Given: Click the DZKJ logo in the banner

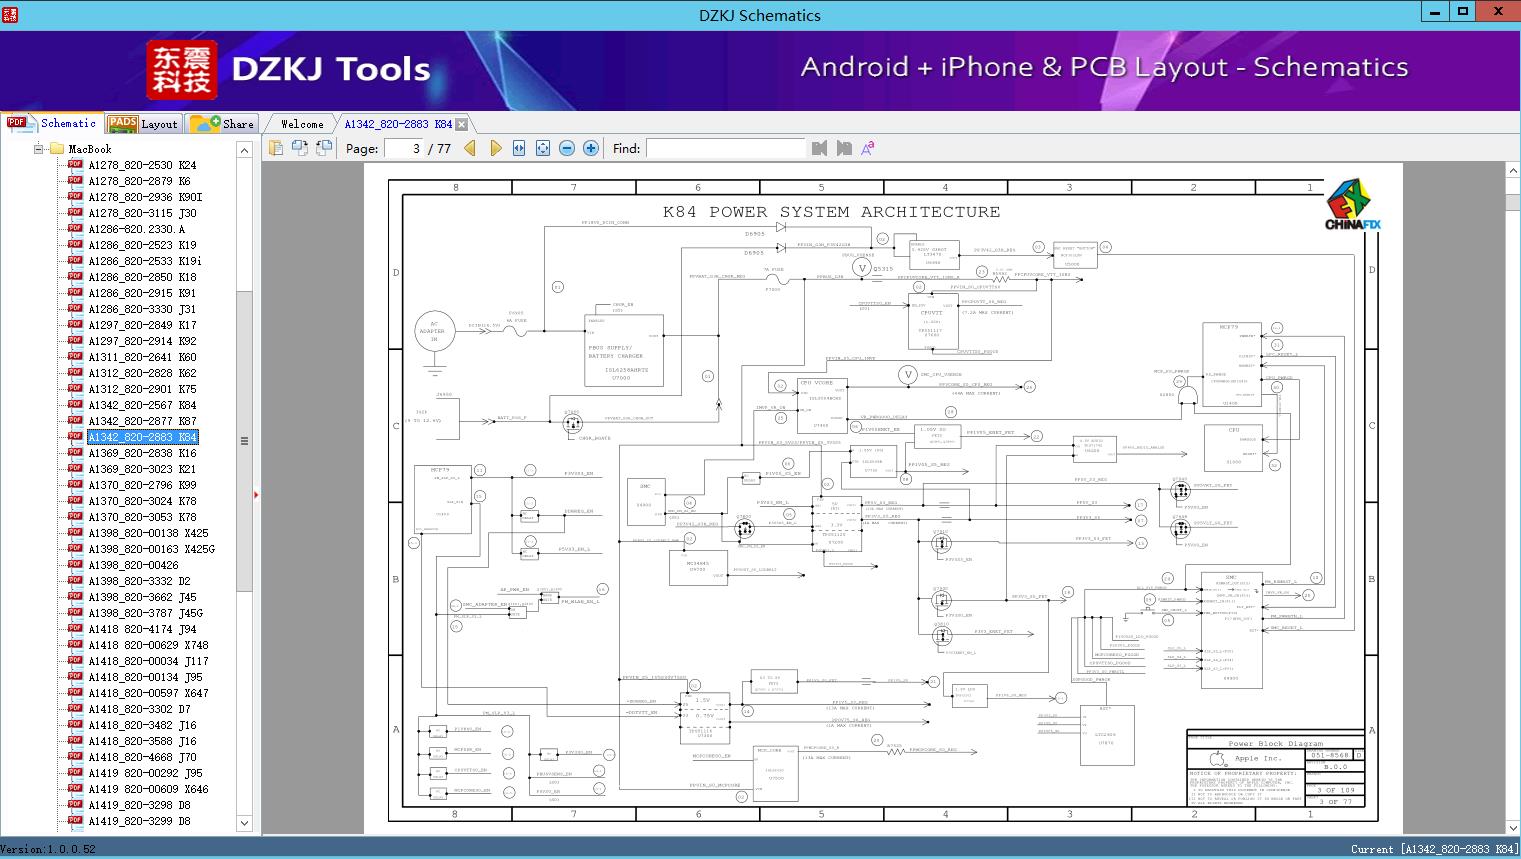Looking at the screenshot, I should click(182, 70).
